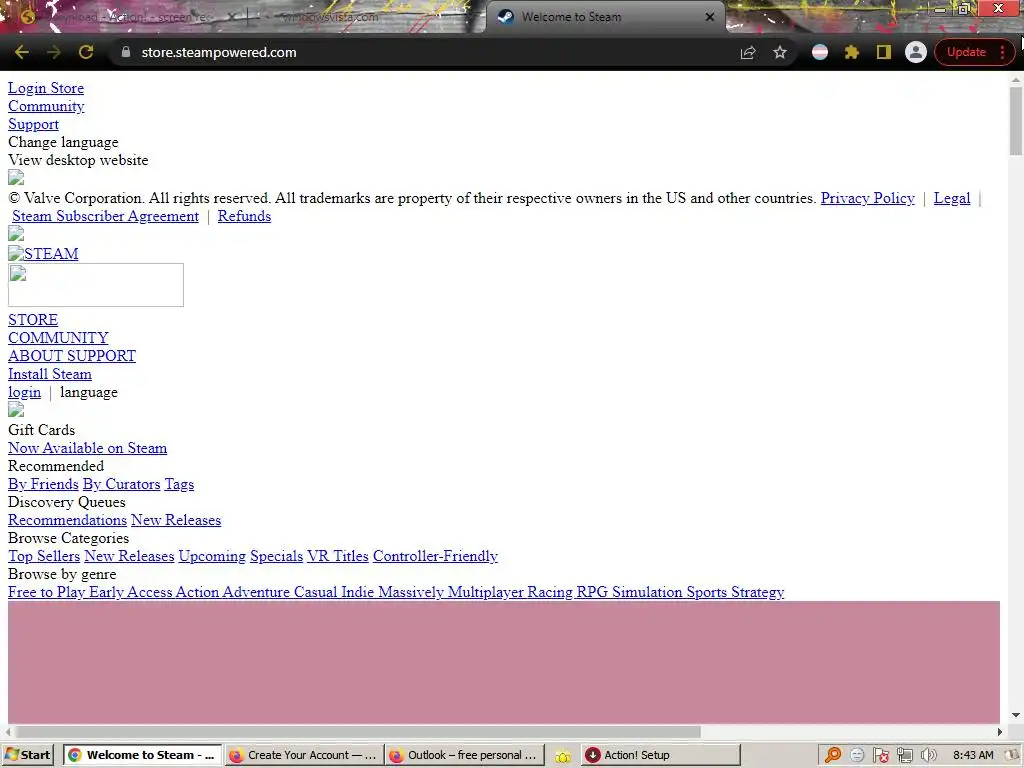Open the Tags link
This screenshot has height=768, width=1024.
(179, 484)
